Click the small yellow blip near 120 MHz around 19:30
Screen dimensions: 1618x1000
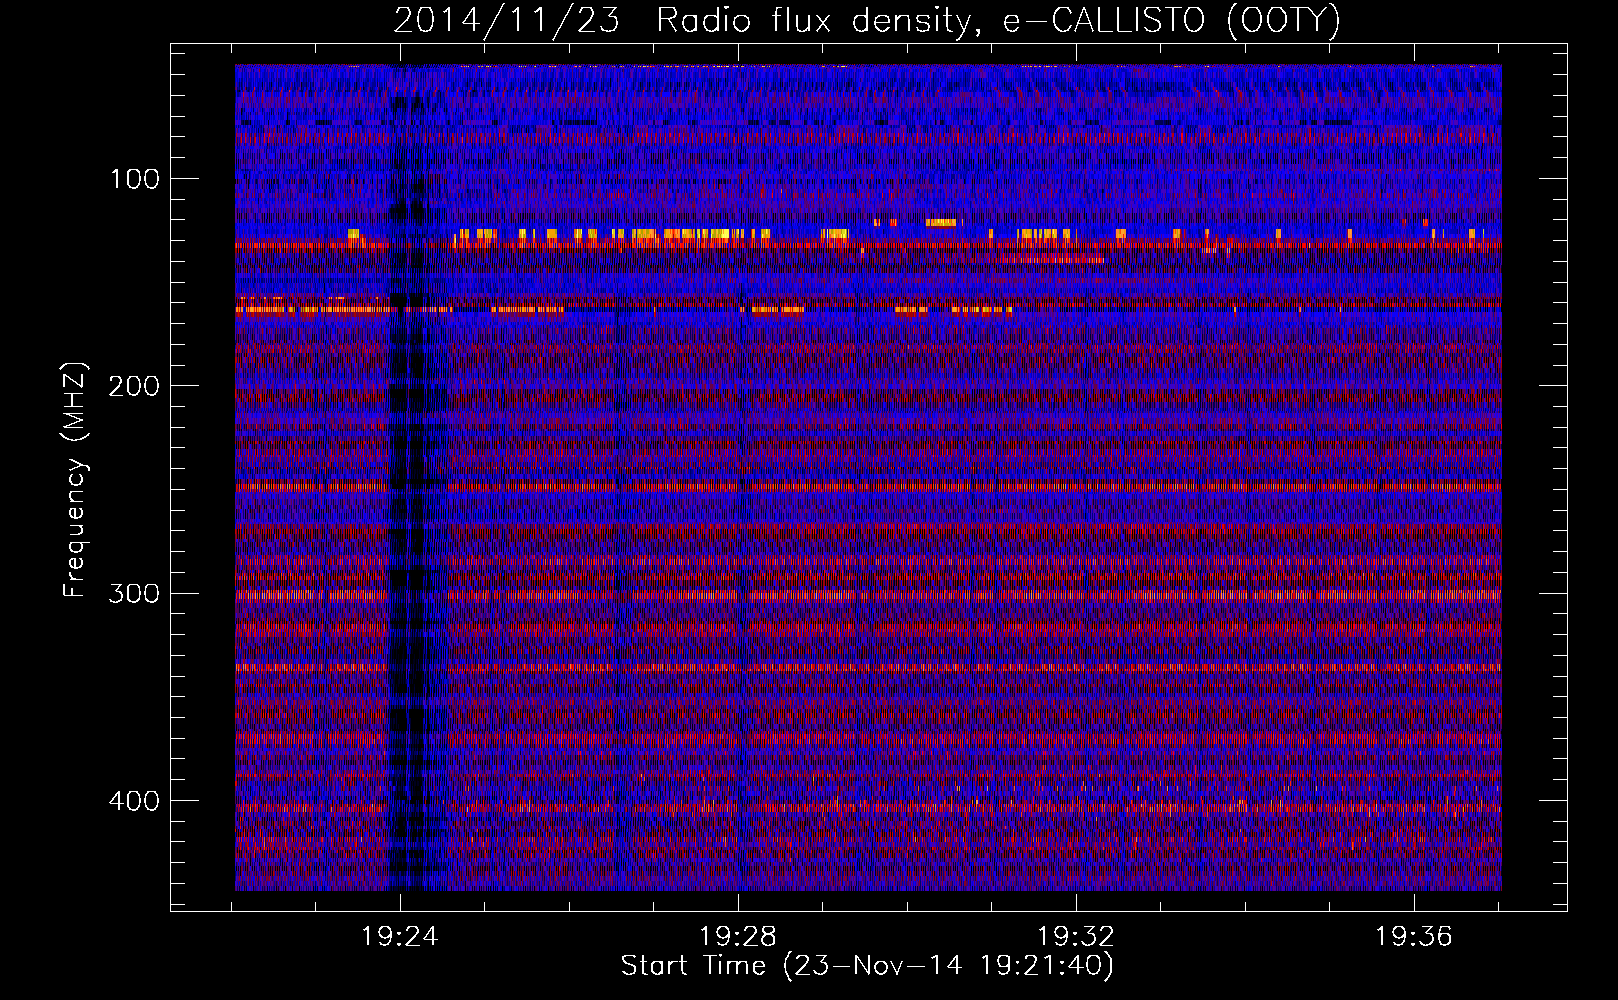(x=941, y=222)
